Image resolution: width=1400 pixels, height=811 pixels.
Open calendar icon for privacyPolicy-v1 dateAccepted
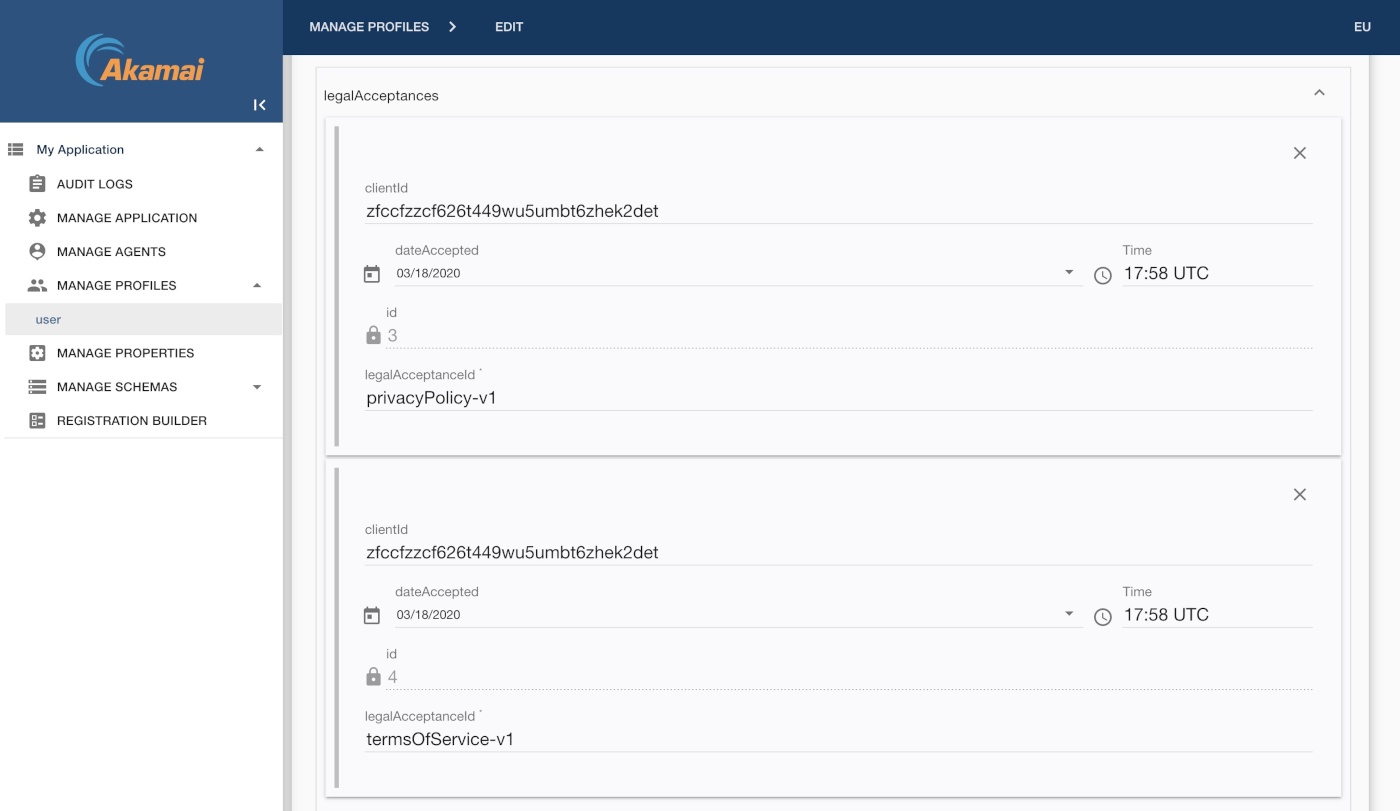(372, 274)
